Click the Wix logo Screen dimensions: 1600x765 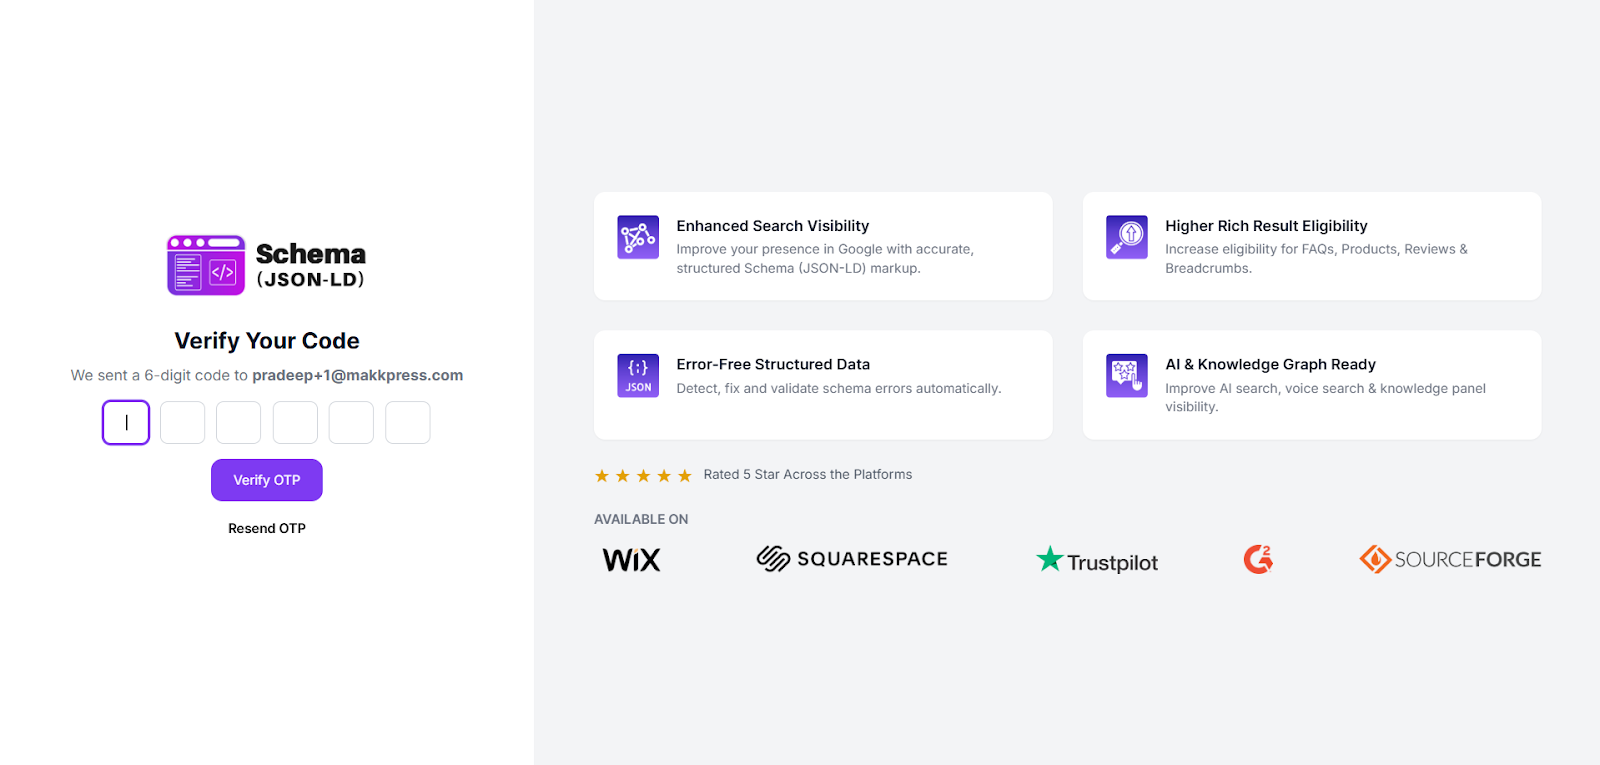pos(631,560)
